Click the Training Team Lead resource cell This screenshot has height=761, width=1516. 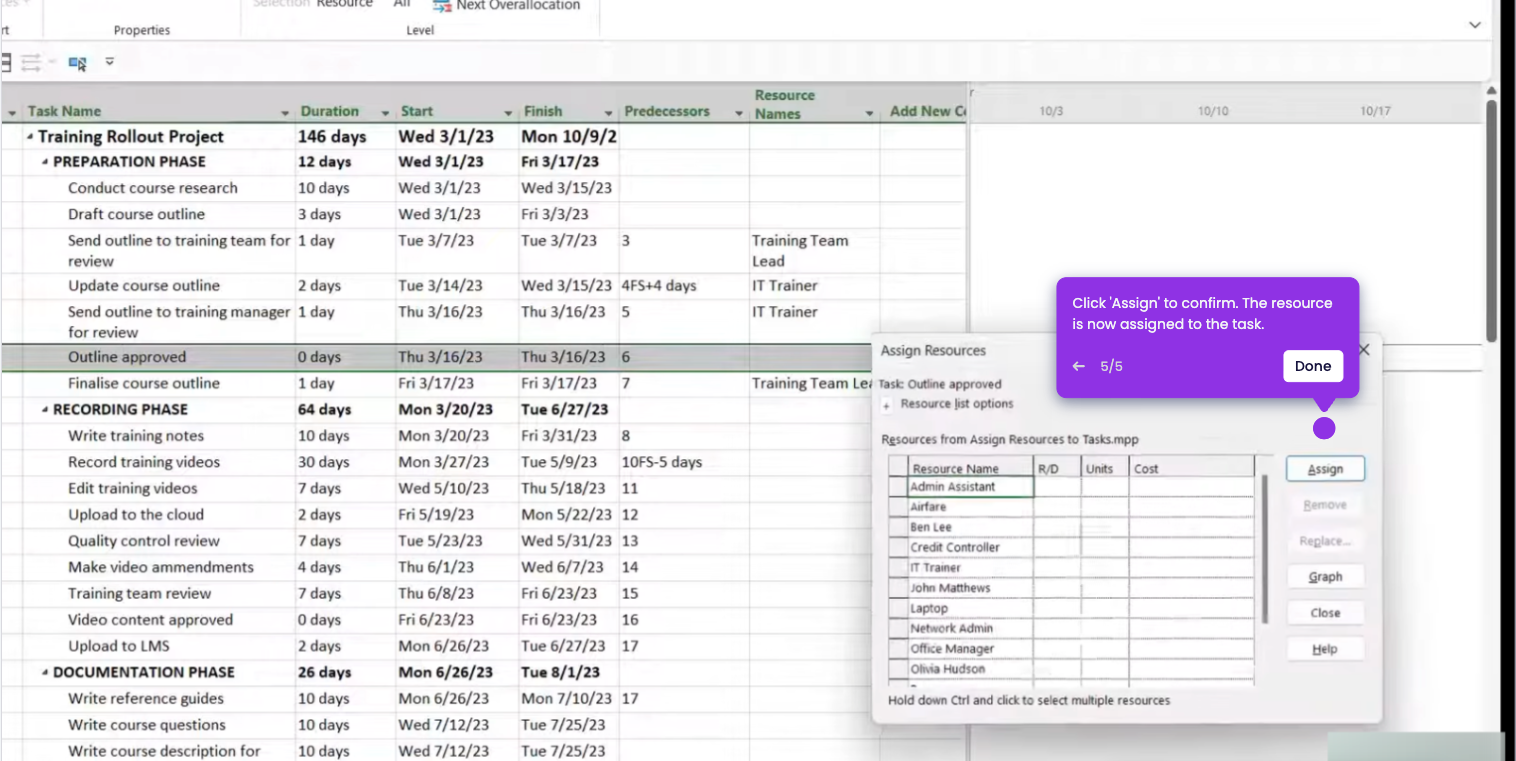point(814,250)
